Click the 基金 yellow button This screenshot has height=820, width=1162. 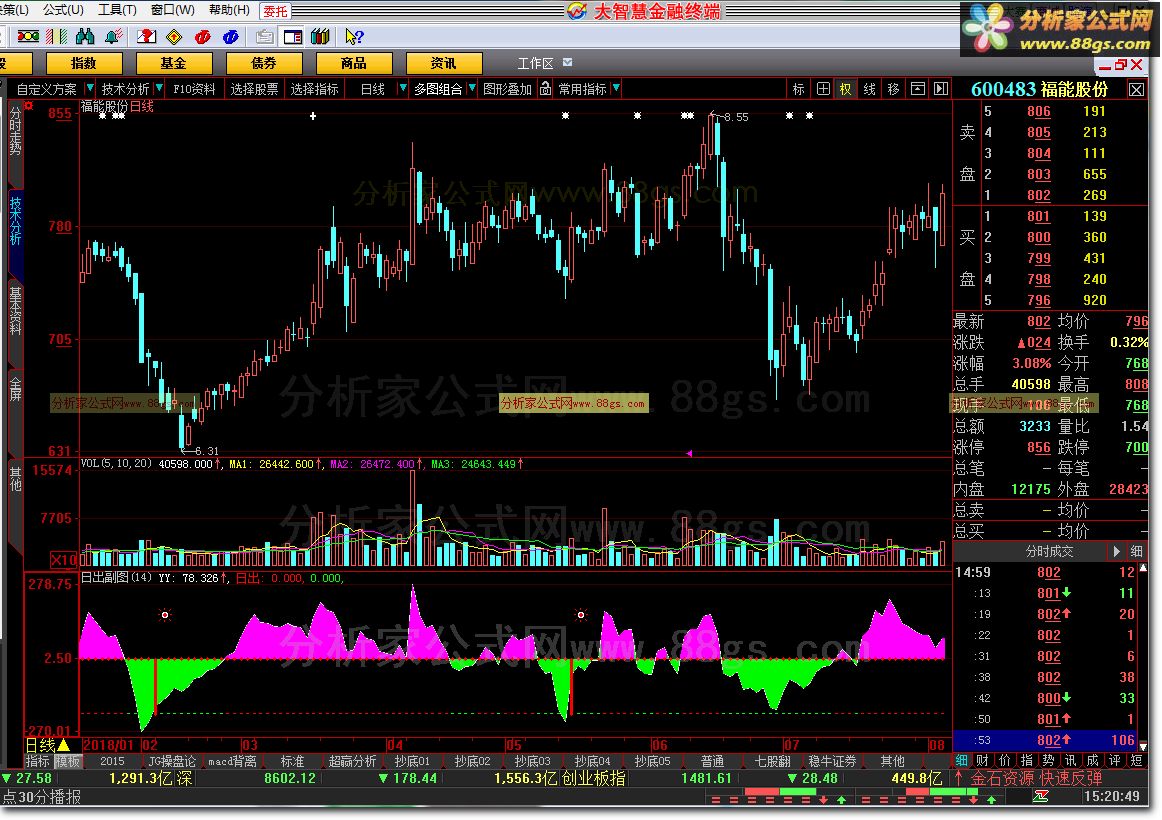point(173,63)
